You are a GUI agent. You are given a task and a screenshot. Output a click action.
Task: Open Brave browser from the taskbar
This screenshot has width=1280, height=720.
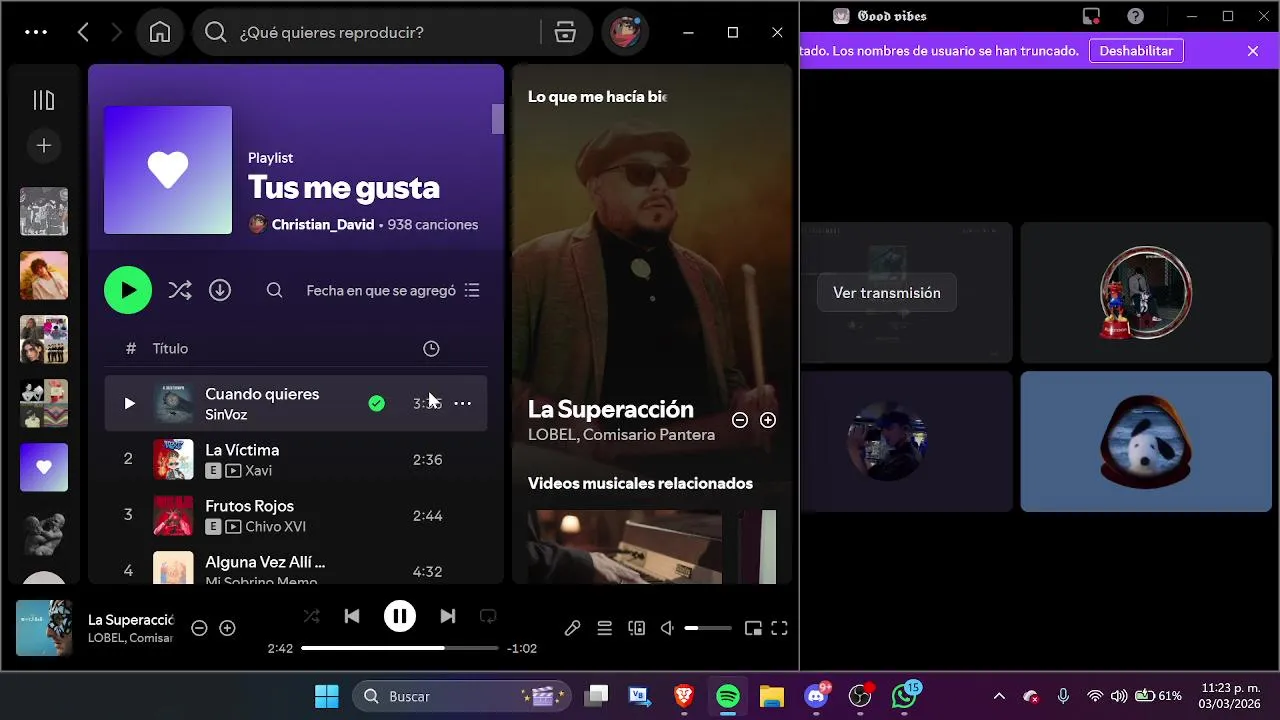pyautogui.click(x=684, y=696)
